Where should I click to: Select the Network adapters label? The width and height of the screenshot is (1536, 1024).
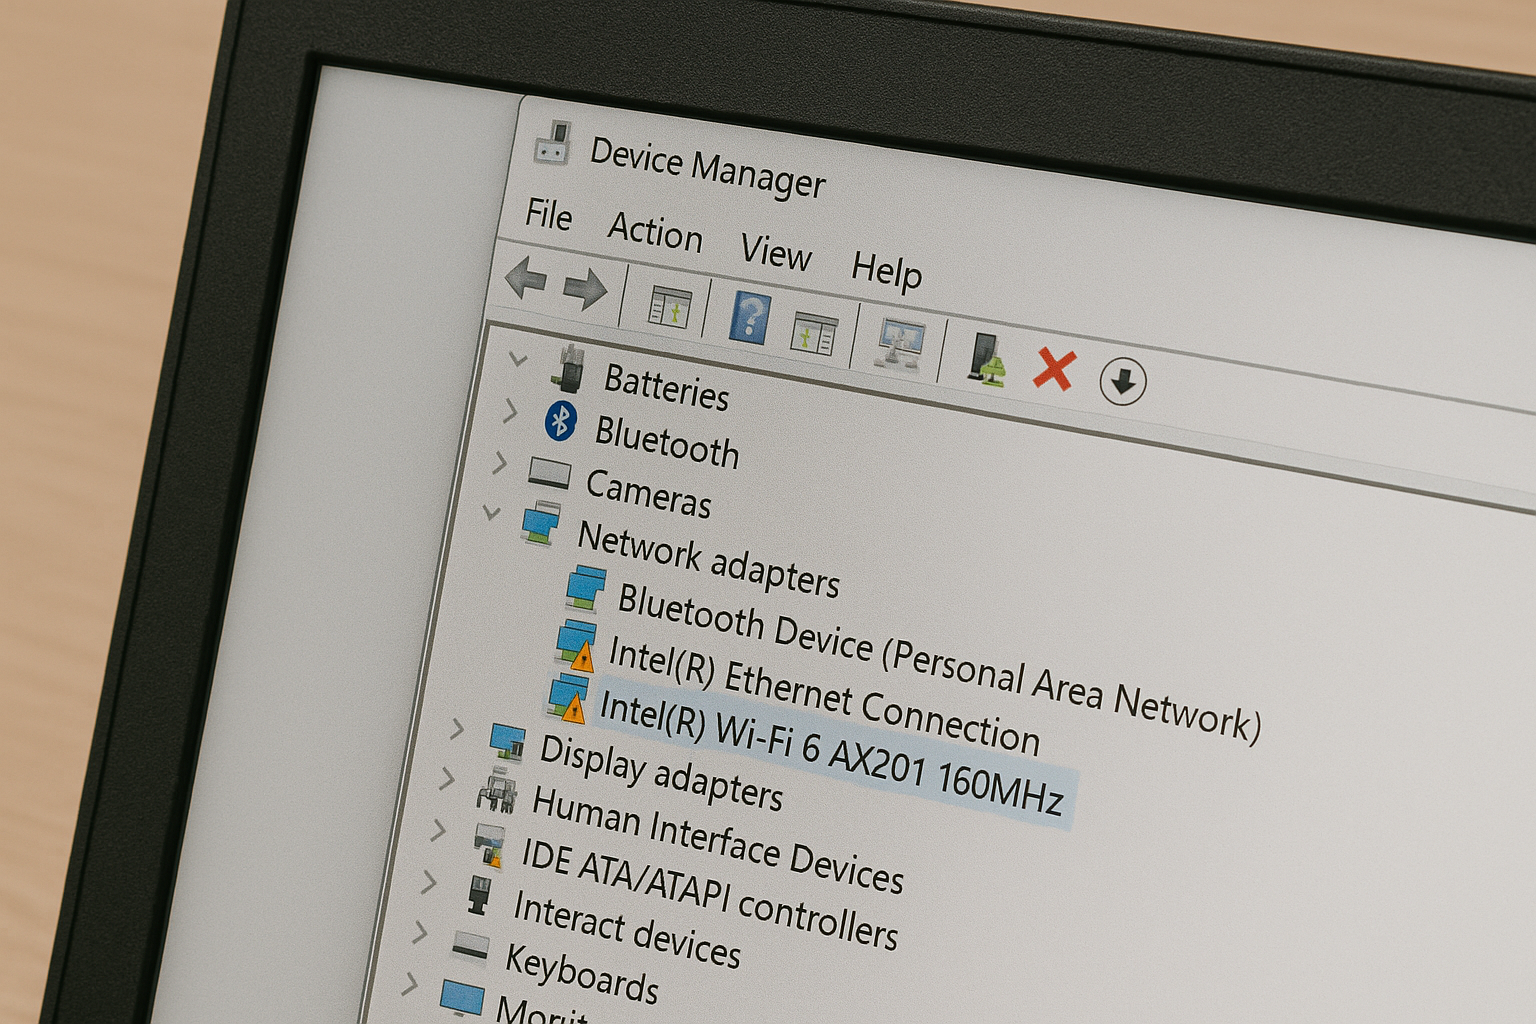click(x=709, y=560)
